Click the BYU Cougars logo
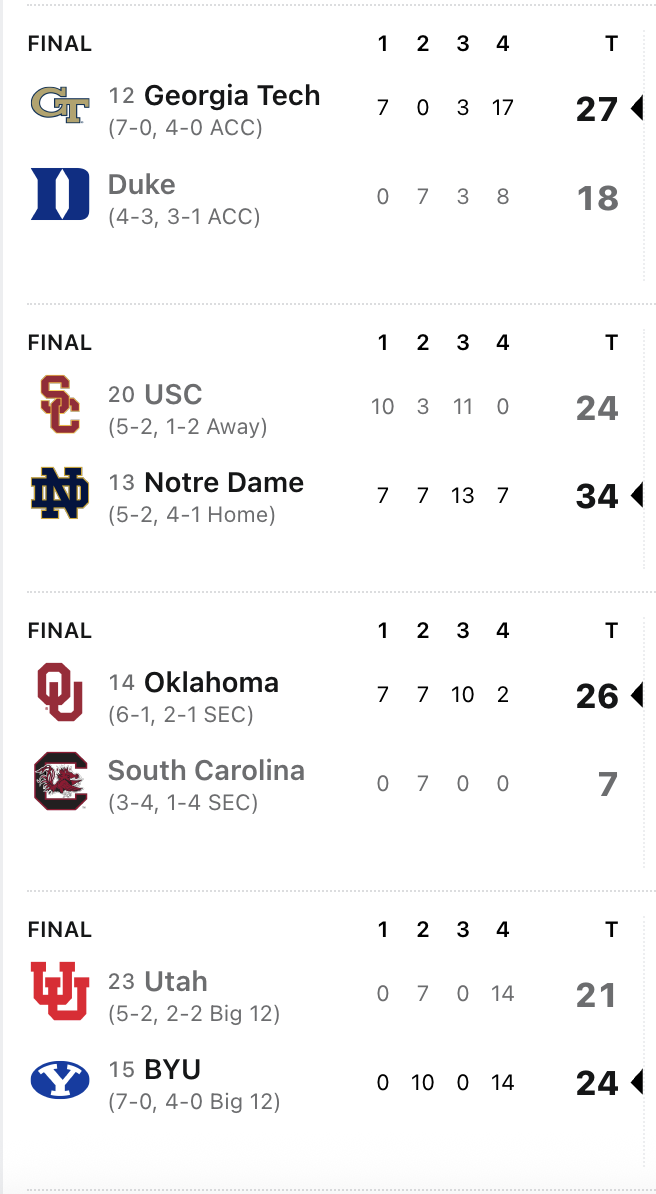Screen dimensions: 656x1194 tap(60, 1079)
